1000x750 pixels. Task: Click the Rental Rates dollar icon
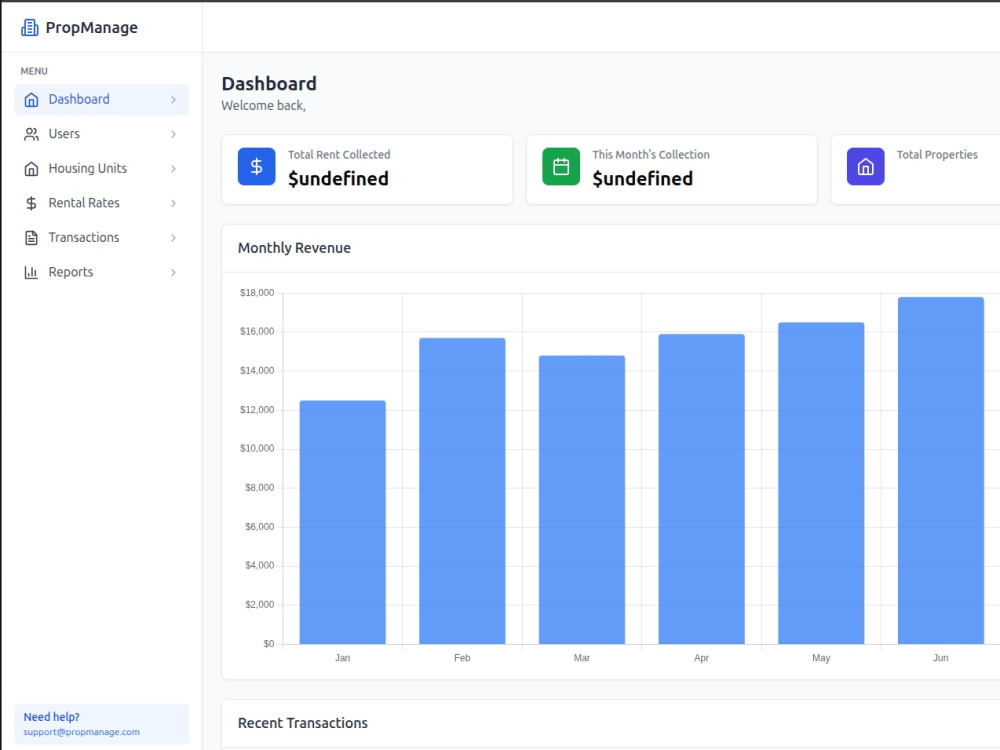[x=31, y=203]
